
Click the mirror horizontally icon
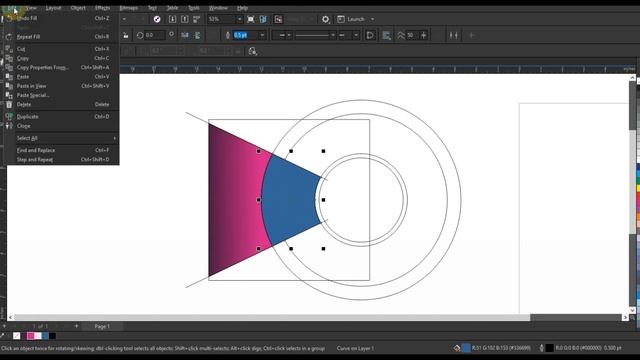pyautogui.click(x=185, y=36)
